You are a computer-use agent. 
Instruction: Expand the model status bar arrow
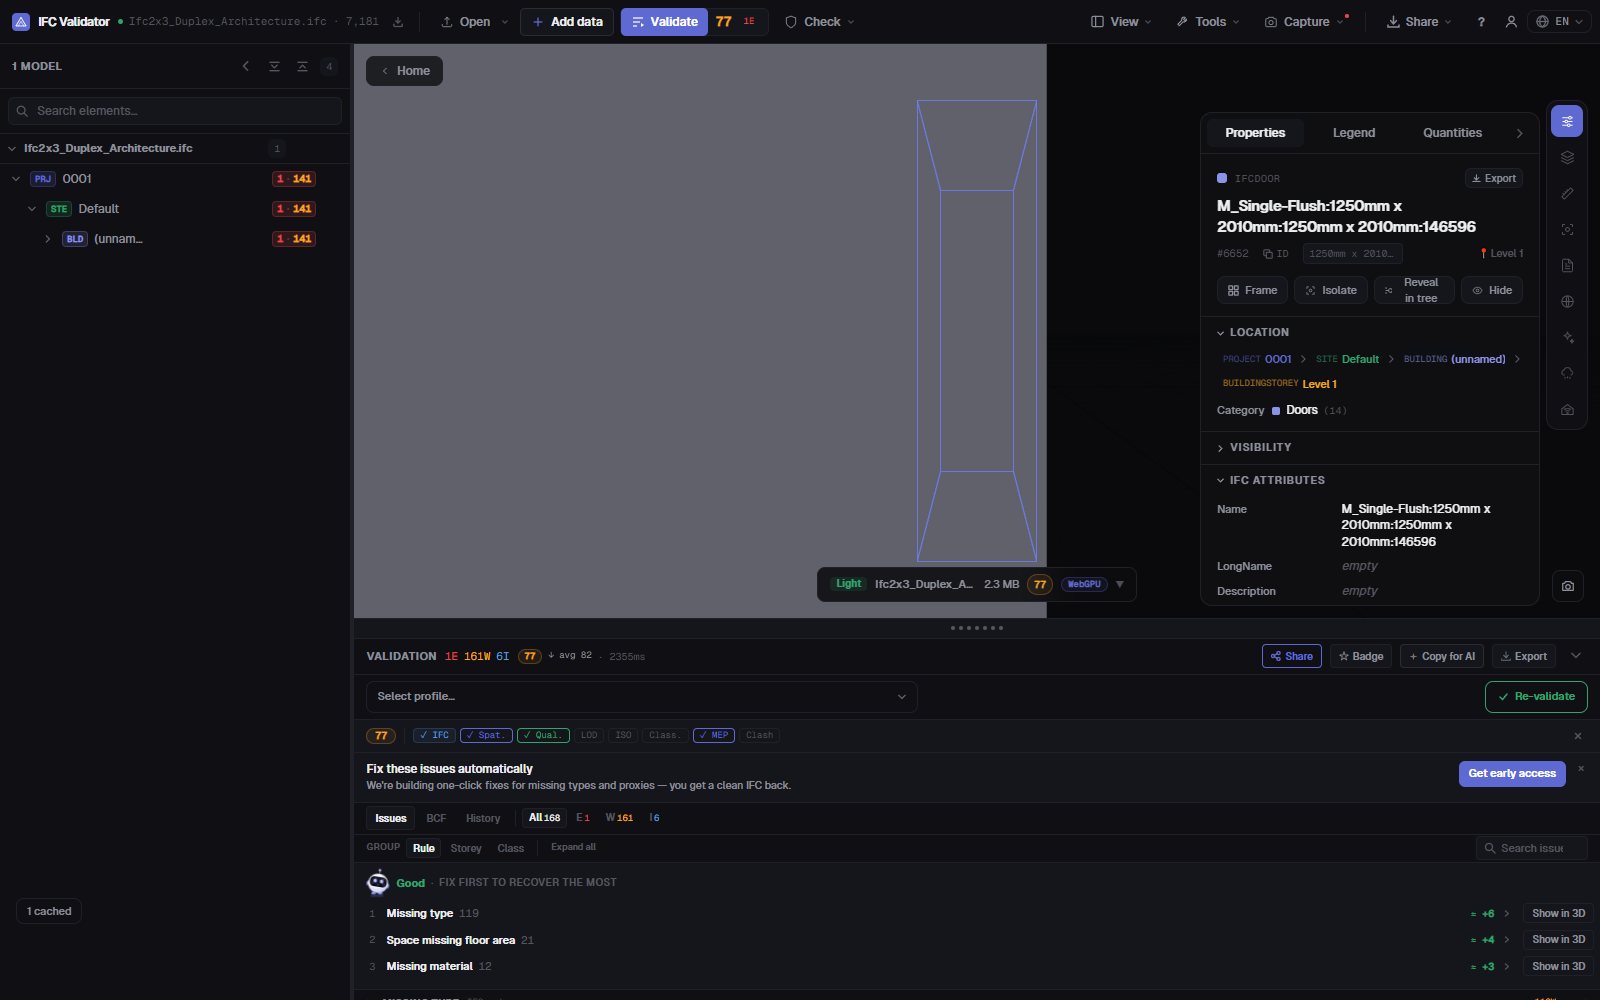(x=1120, y=585)
